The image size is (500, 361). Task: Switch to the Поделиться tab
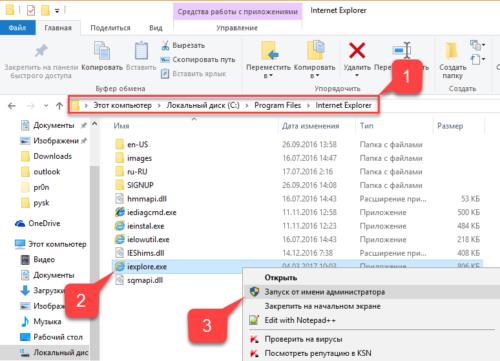pos(110,28)
